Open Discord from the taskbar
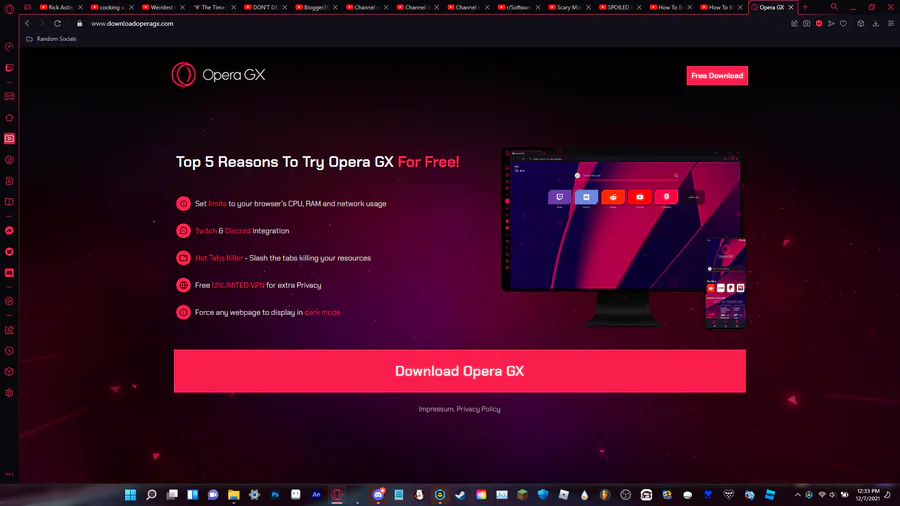Image resolution: width=900 pixels, height=506 pixels. point(378,495)
